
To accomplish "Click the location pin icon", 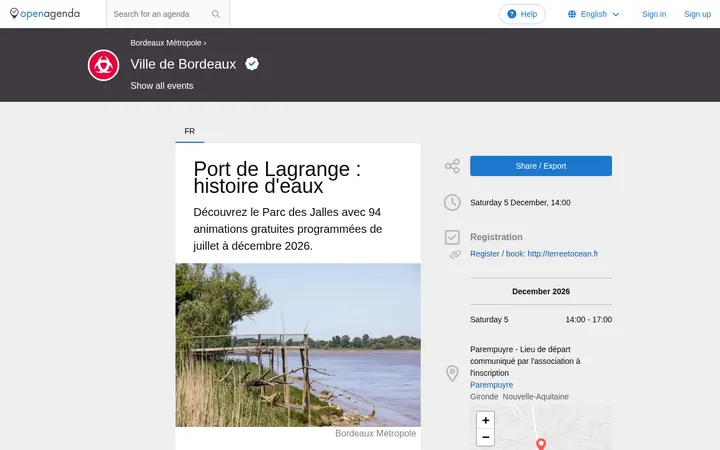I will click(x=452, y=373).
